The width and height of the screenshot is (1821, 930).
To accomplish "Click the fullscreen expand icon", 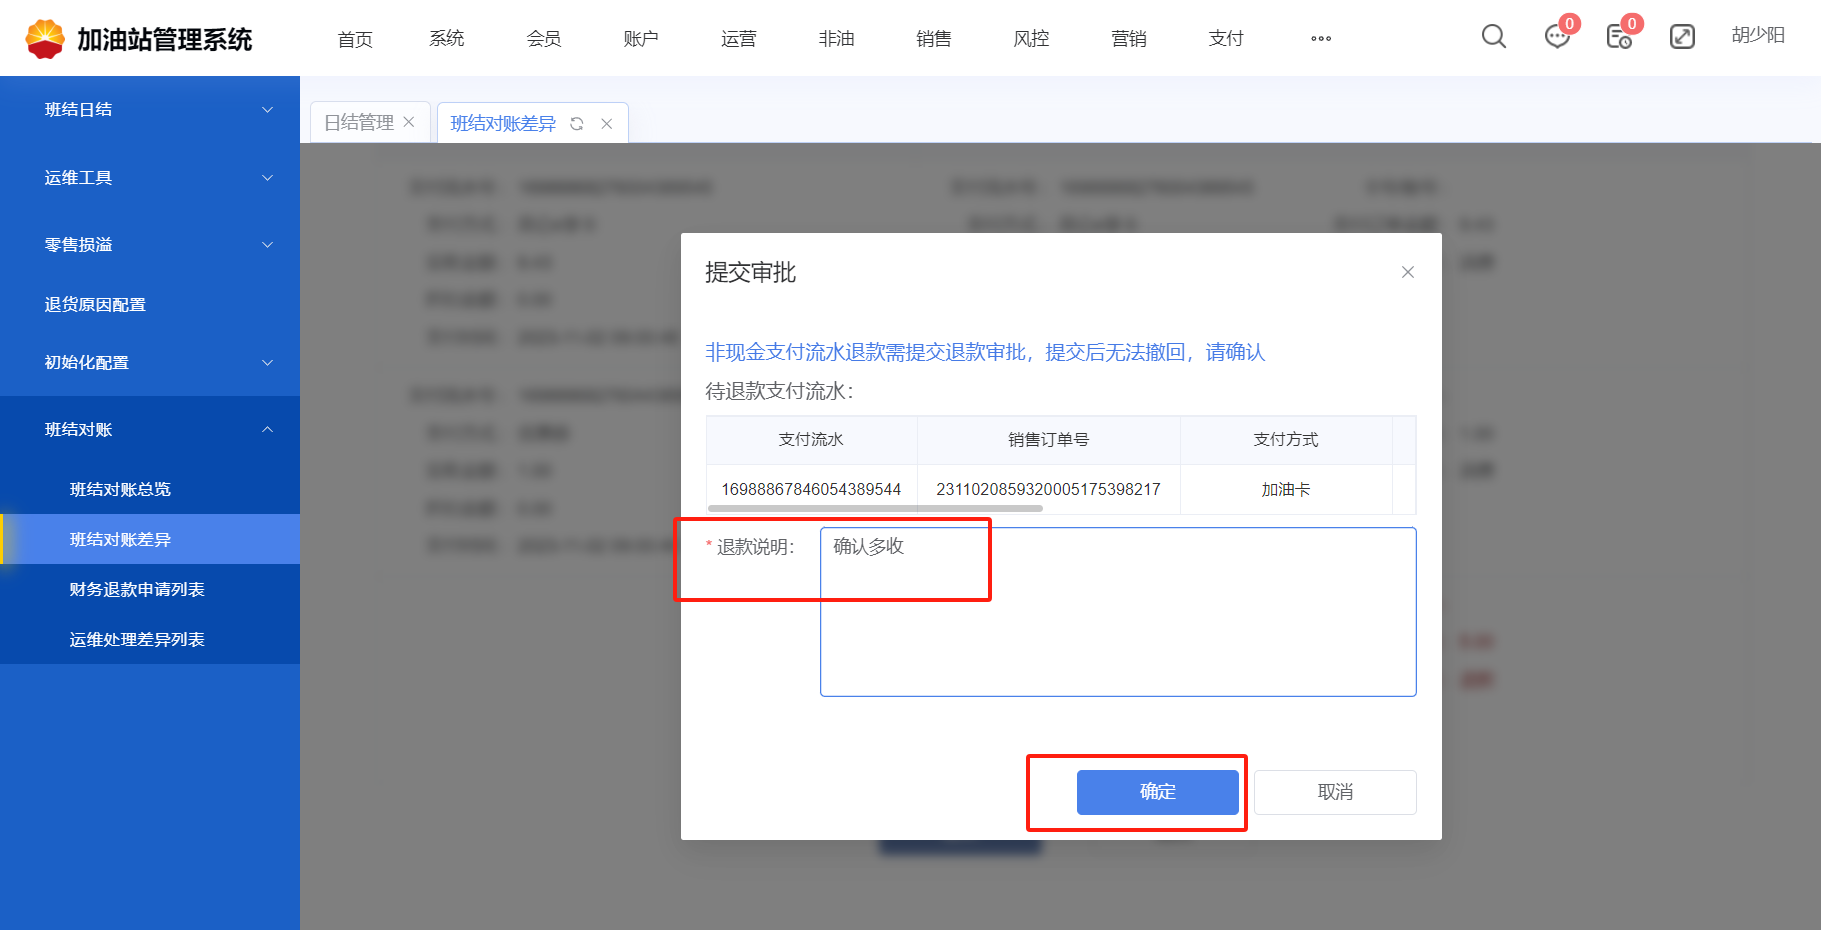I will point(1682,37).
